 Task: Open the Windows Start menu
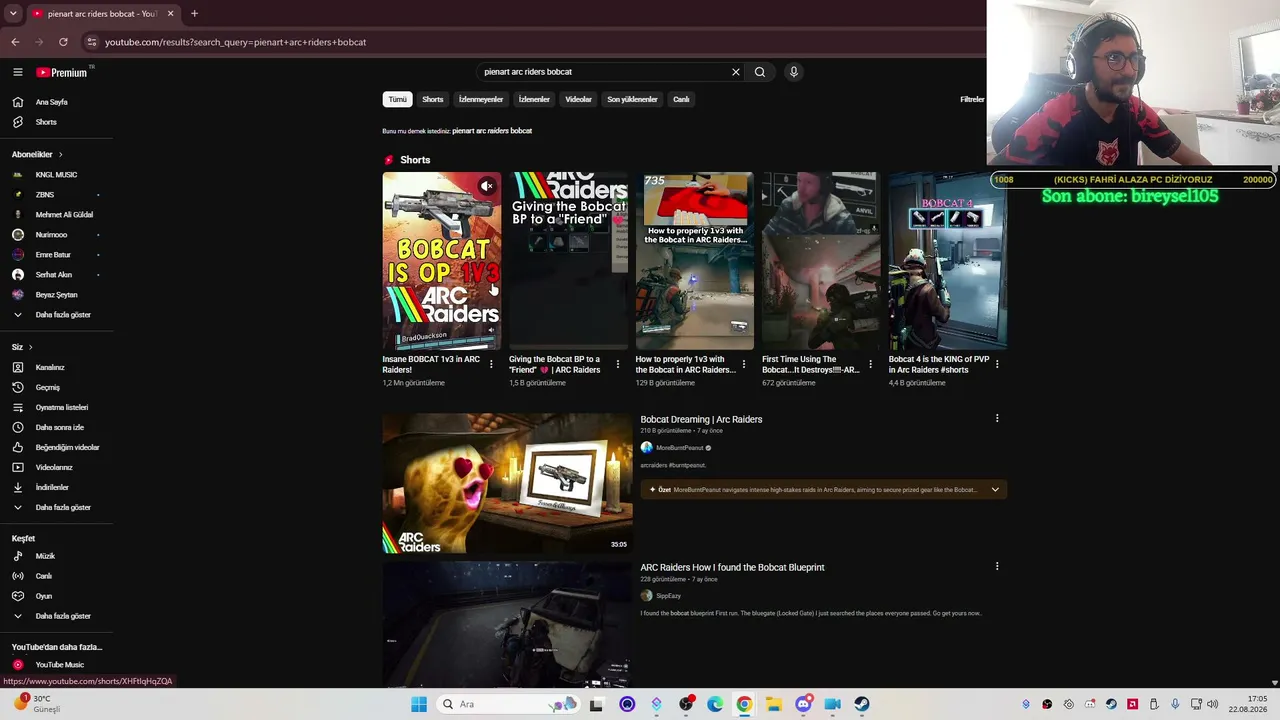point(418,704)
